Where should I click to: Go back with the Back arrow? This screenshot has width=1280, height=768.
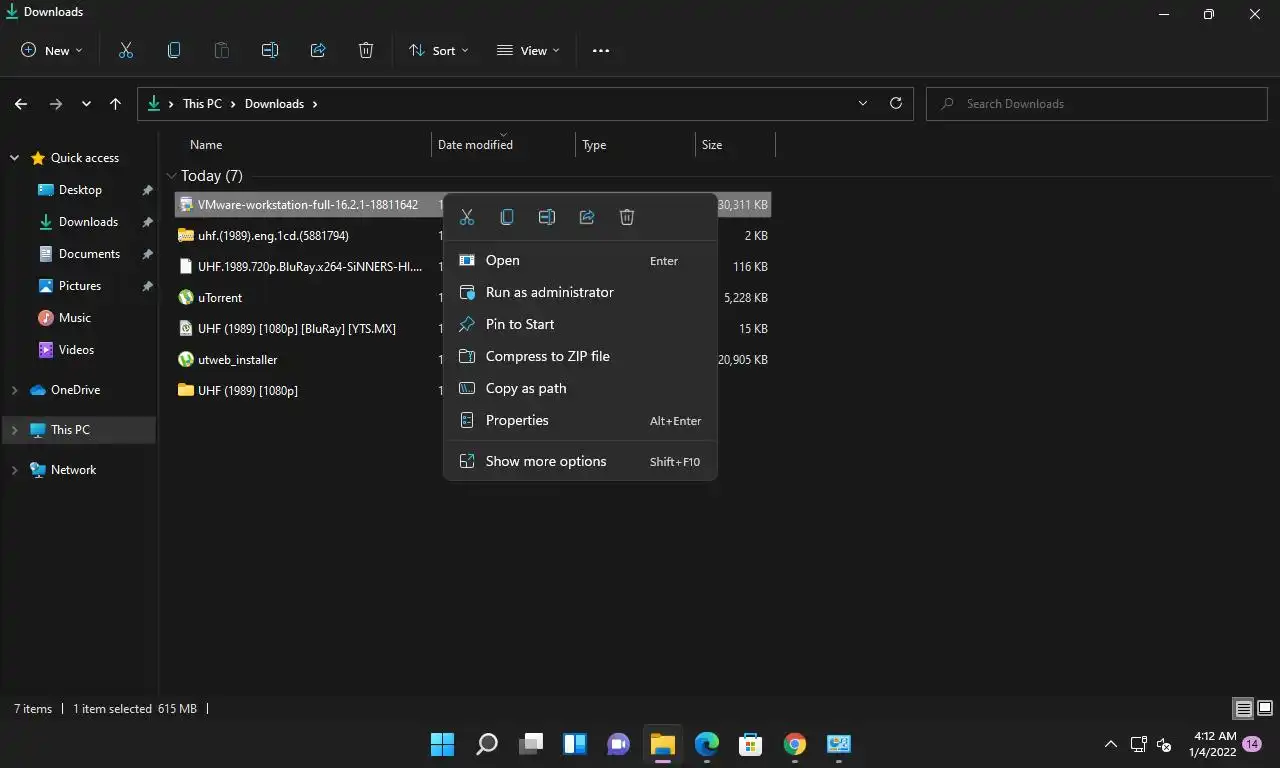pyautogui.click(x=21, y=104)
